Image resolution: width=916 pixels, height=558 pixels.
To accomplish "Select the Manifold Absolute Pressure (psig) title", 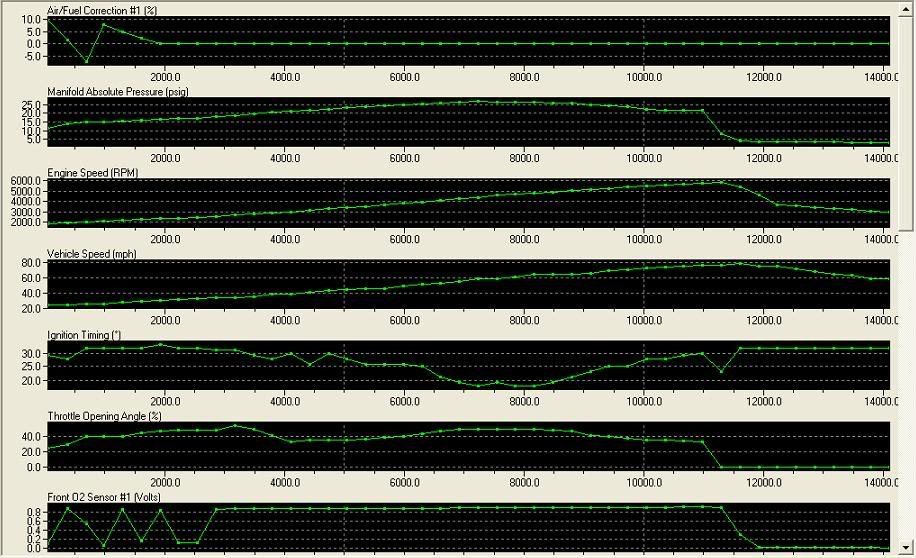I will (118, 92).
